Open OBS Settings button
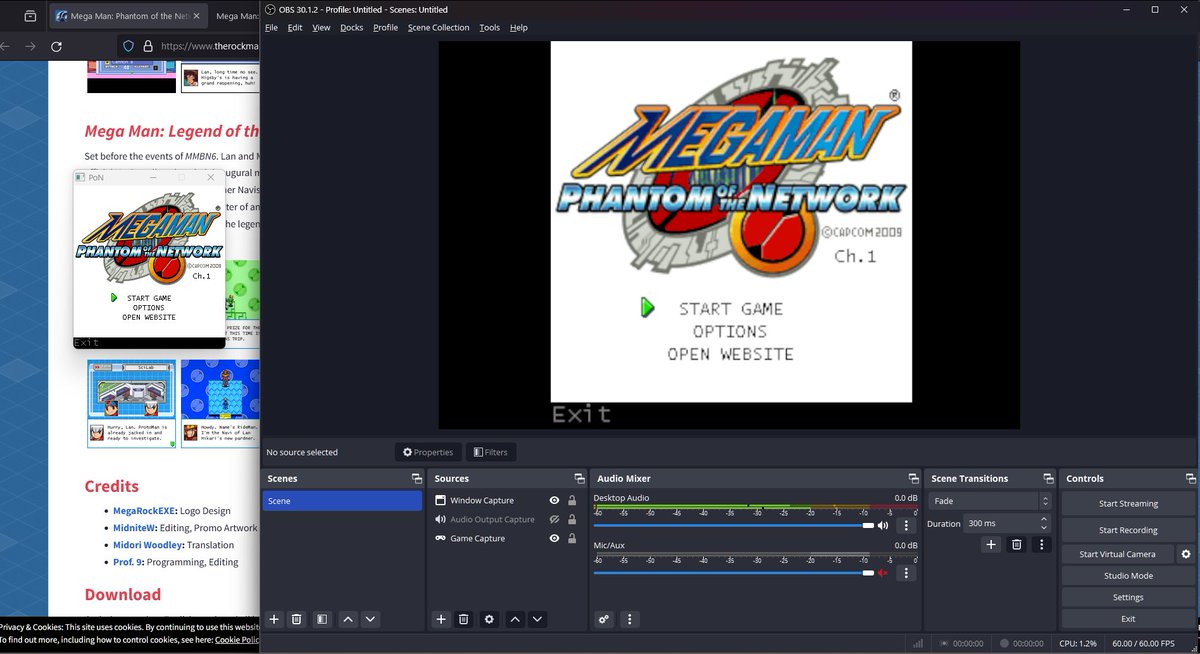This screenshot has width=1200, height=654. point(1128,597)
